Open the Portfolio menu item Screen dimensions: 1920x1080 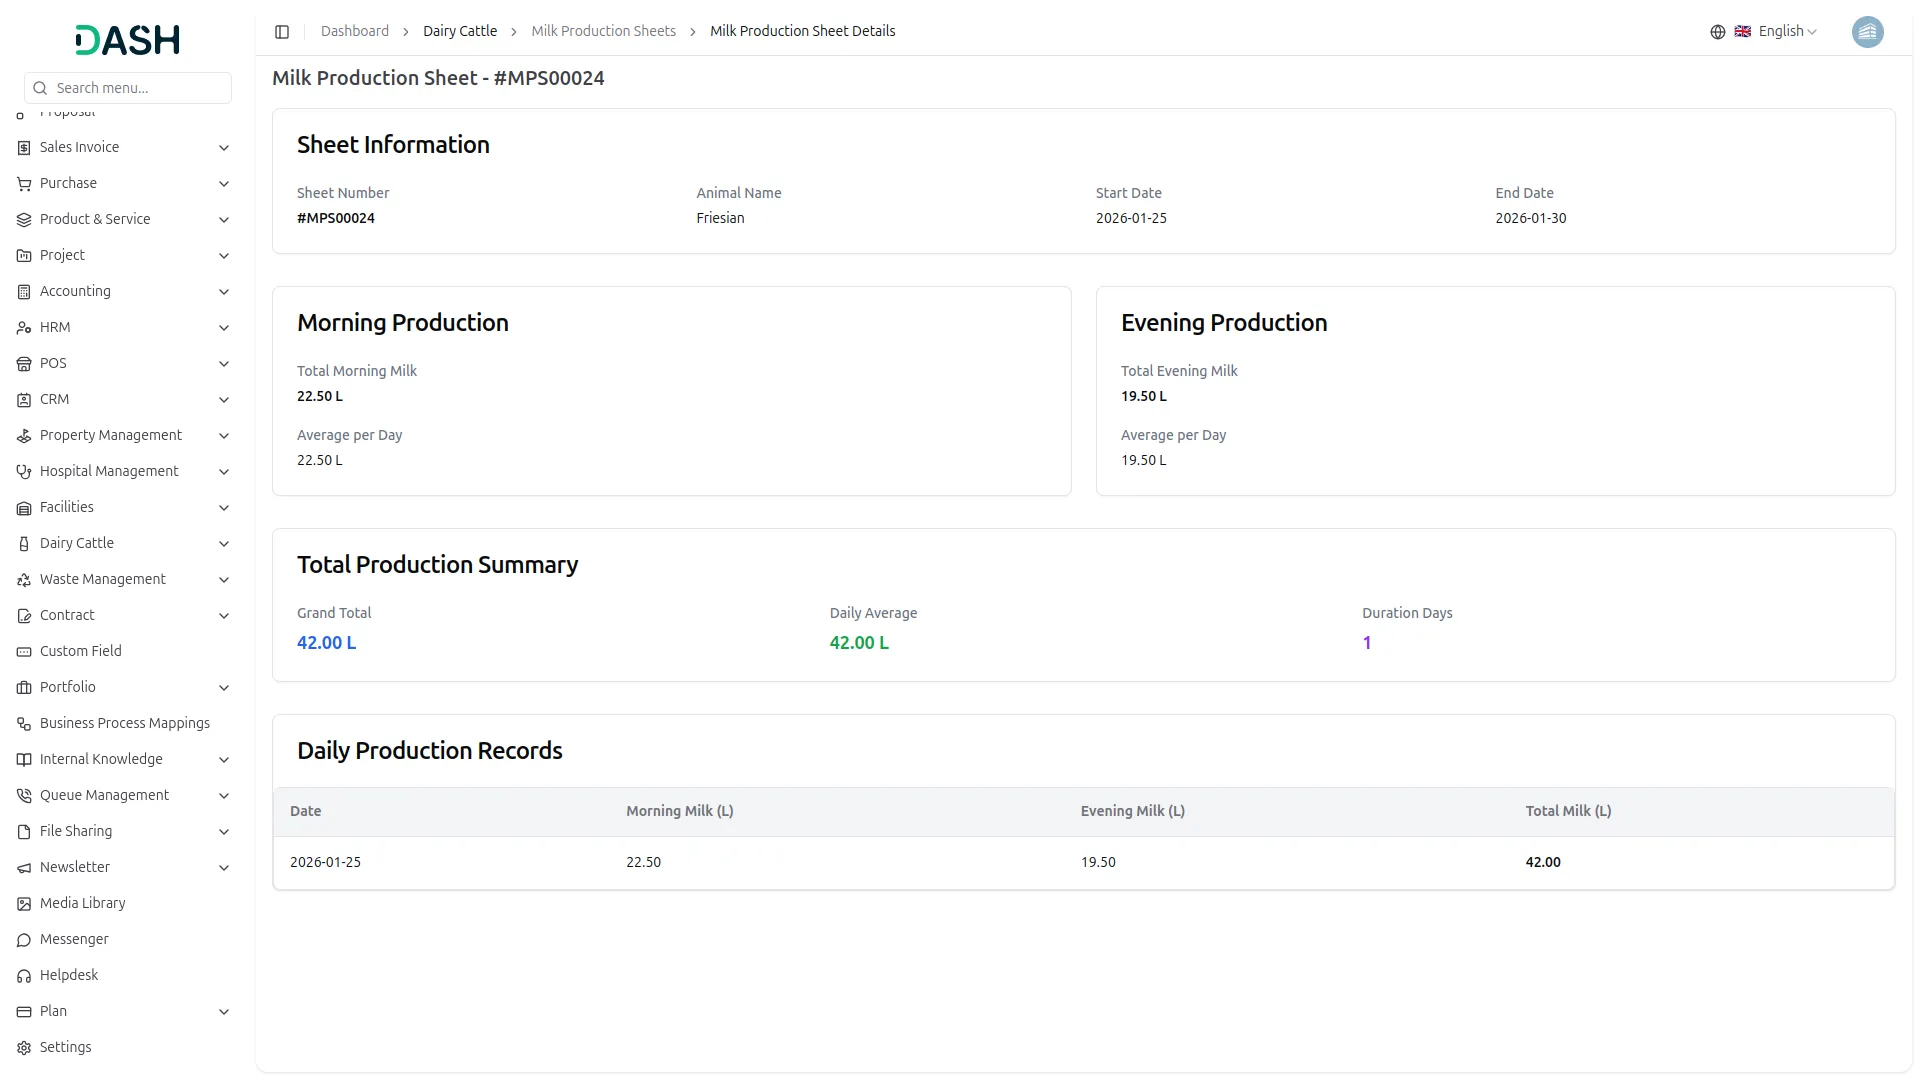(124, 687)
